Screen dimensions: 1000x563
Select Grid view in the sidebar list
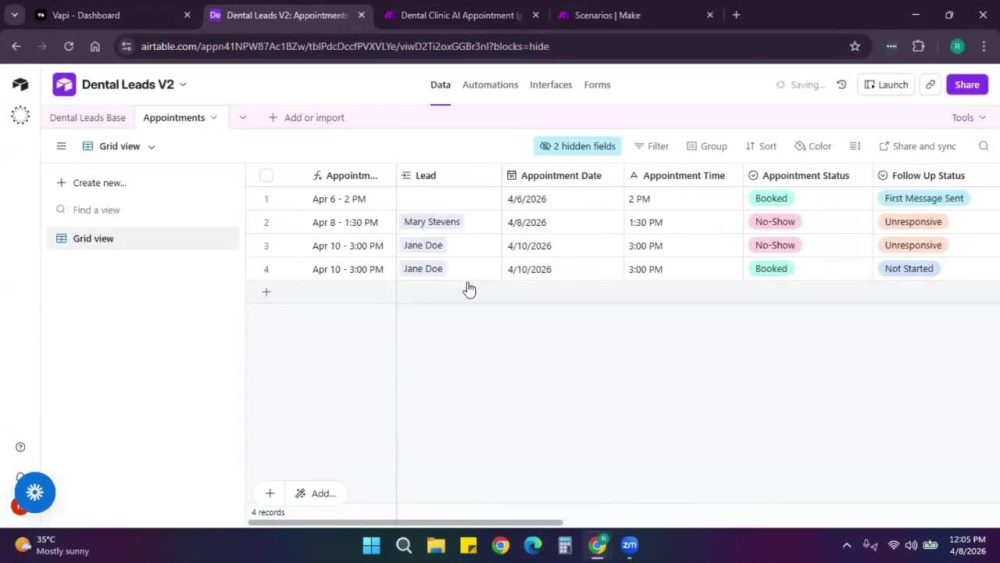(143, 238)
